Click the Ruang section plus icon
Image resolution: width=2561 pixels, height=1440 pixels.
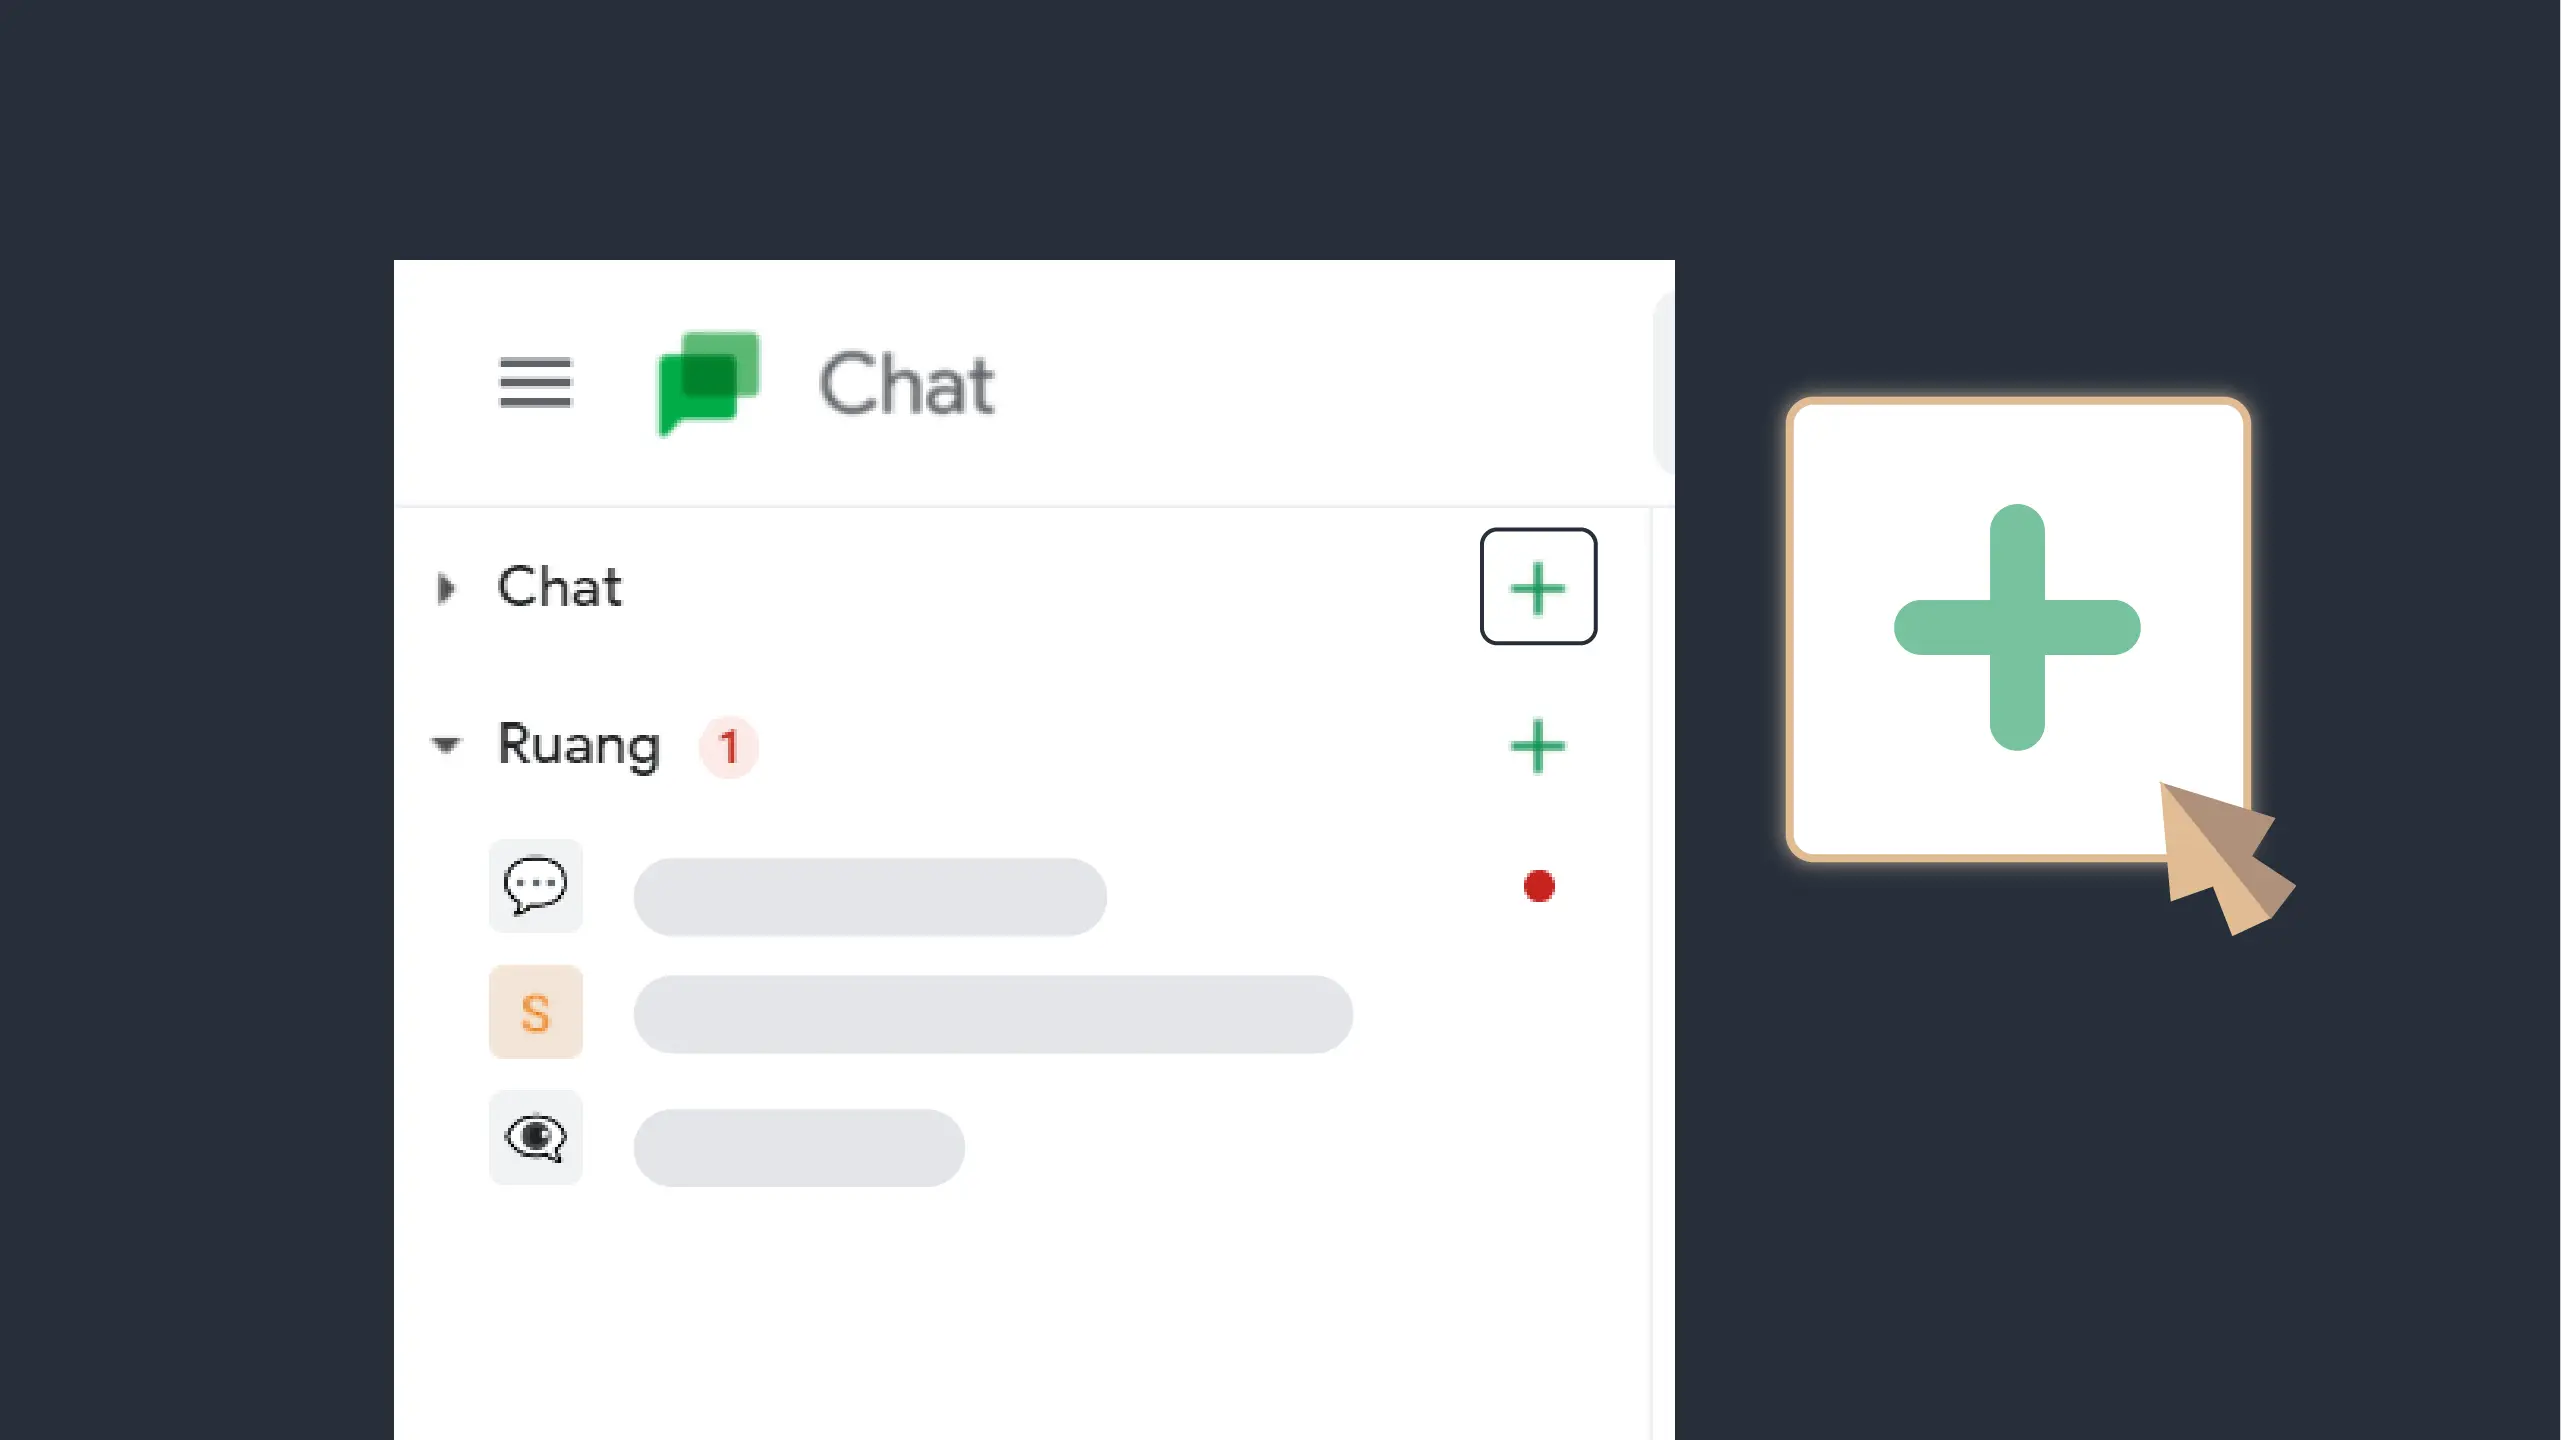click(1536, 745)
